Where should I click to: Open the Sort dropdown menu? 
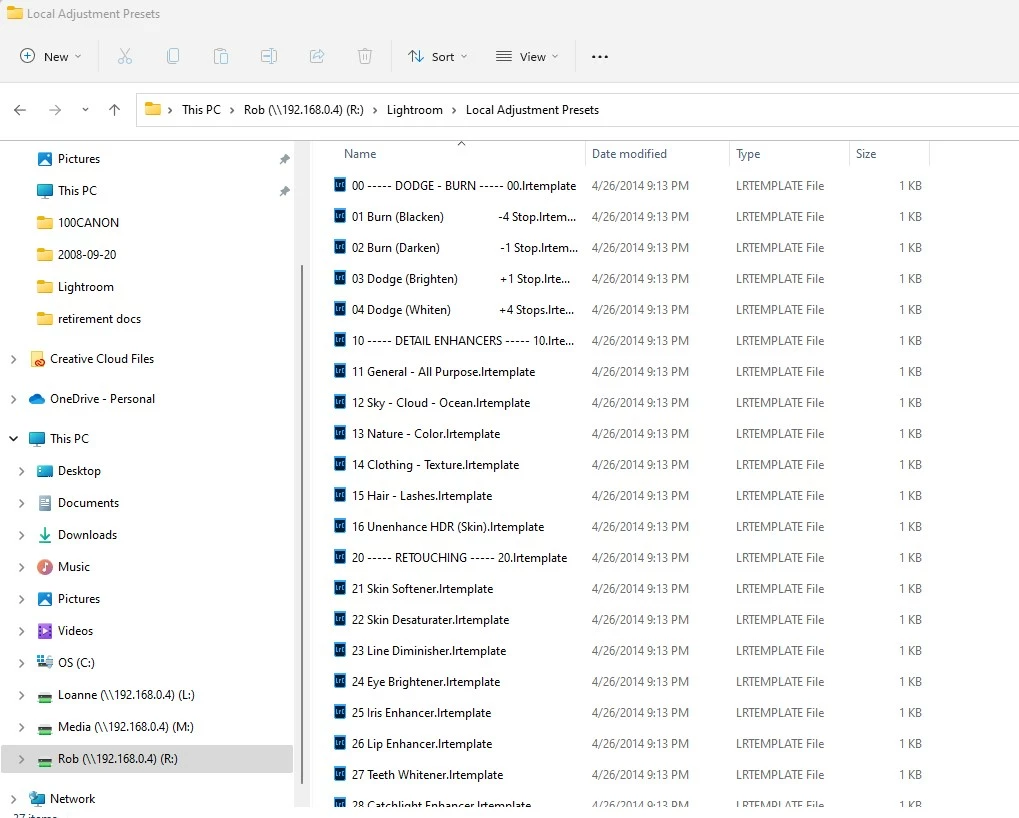coord(437,57)
